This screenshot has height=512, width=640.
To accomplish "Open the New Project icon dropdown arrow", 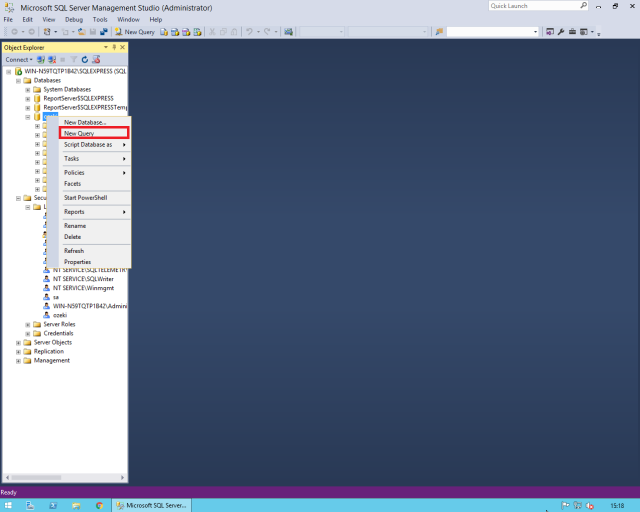I will click(56, 32).
